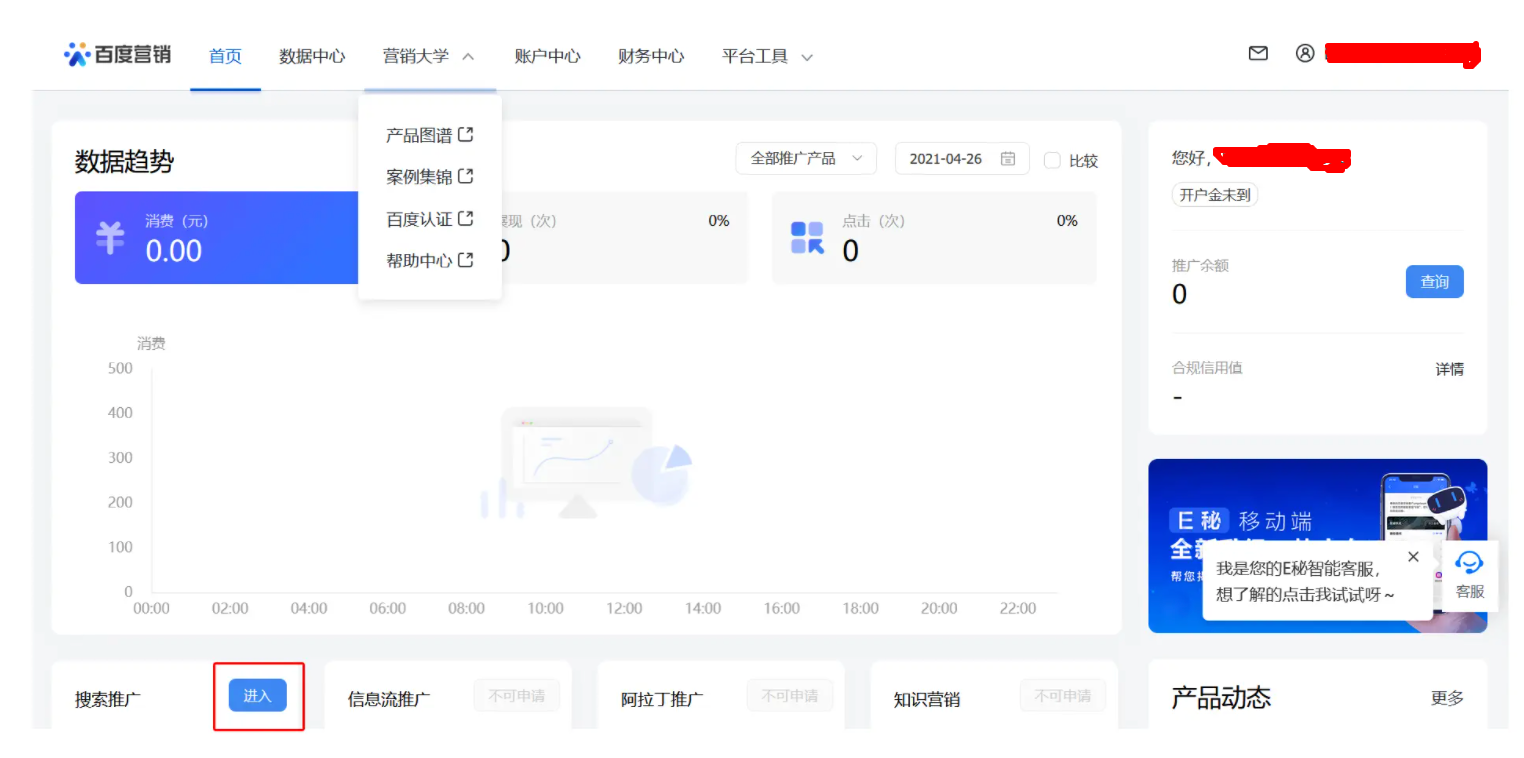
Task: Open 百度认证 from the dropdown menu
Action: point(430,219)
